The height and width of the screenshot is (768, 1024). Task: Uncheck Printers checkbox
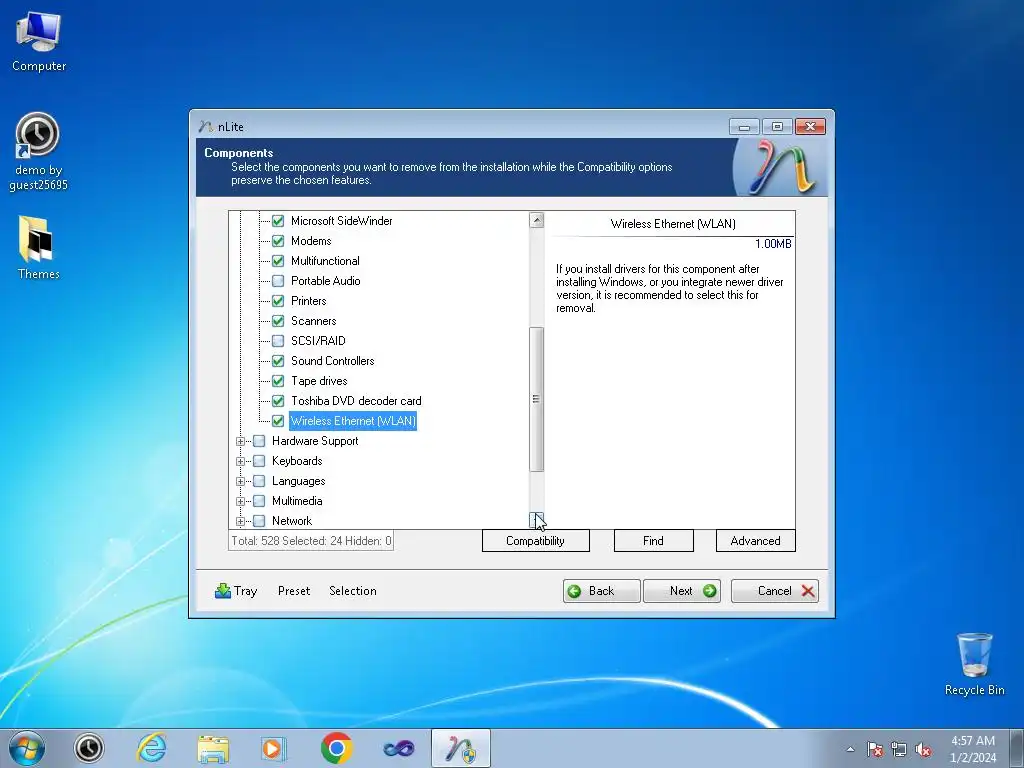tap(278, 301)
